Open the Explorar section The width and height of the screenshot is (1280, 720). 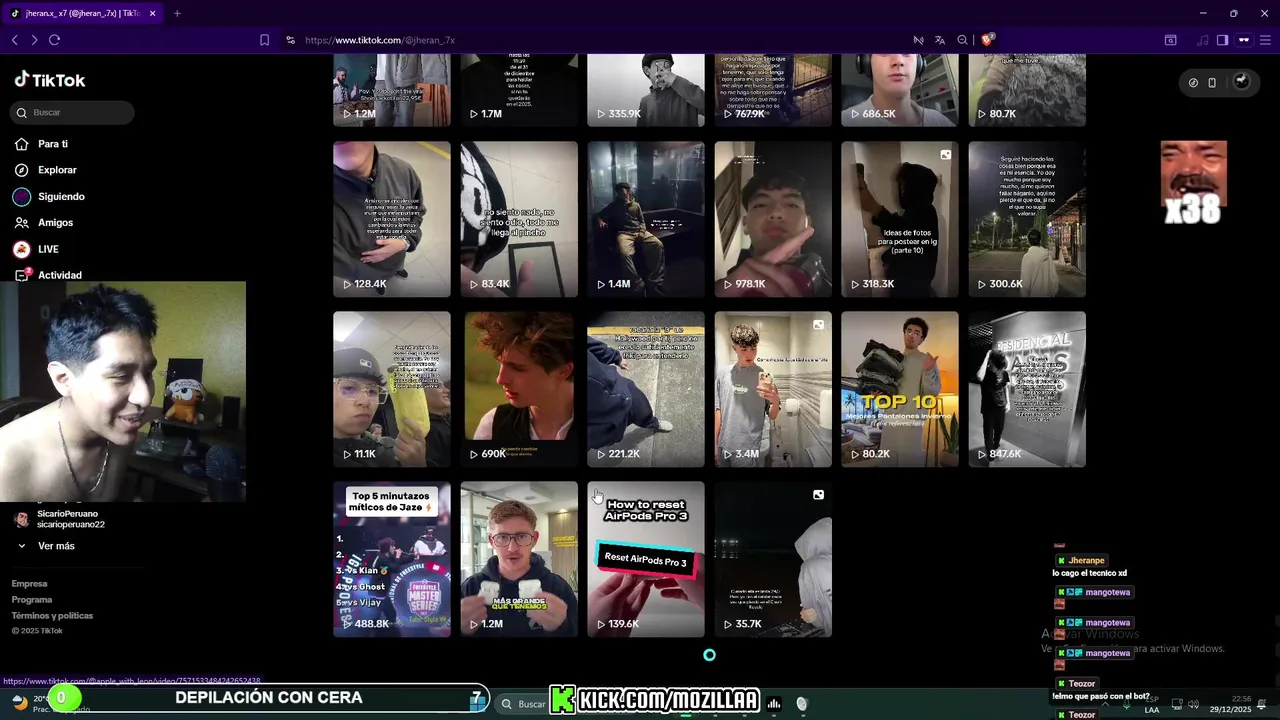[x=57, y=170]
